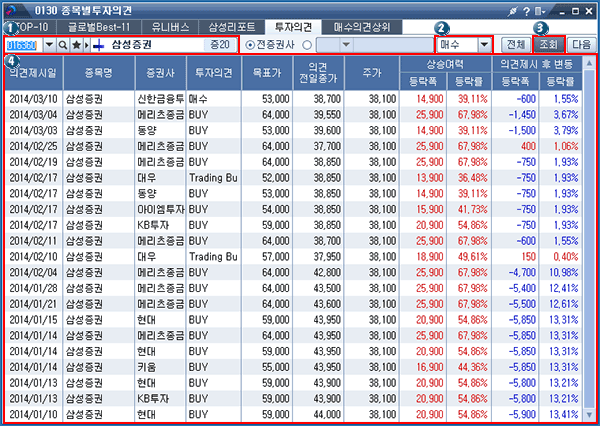Click the 41.73% upside rate cell
Image resolution: width=600 pixels, height=426 pixels.
(x=469, y=209)
